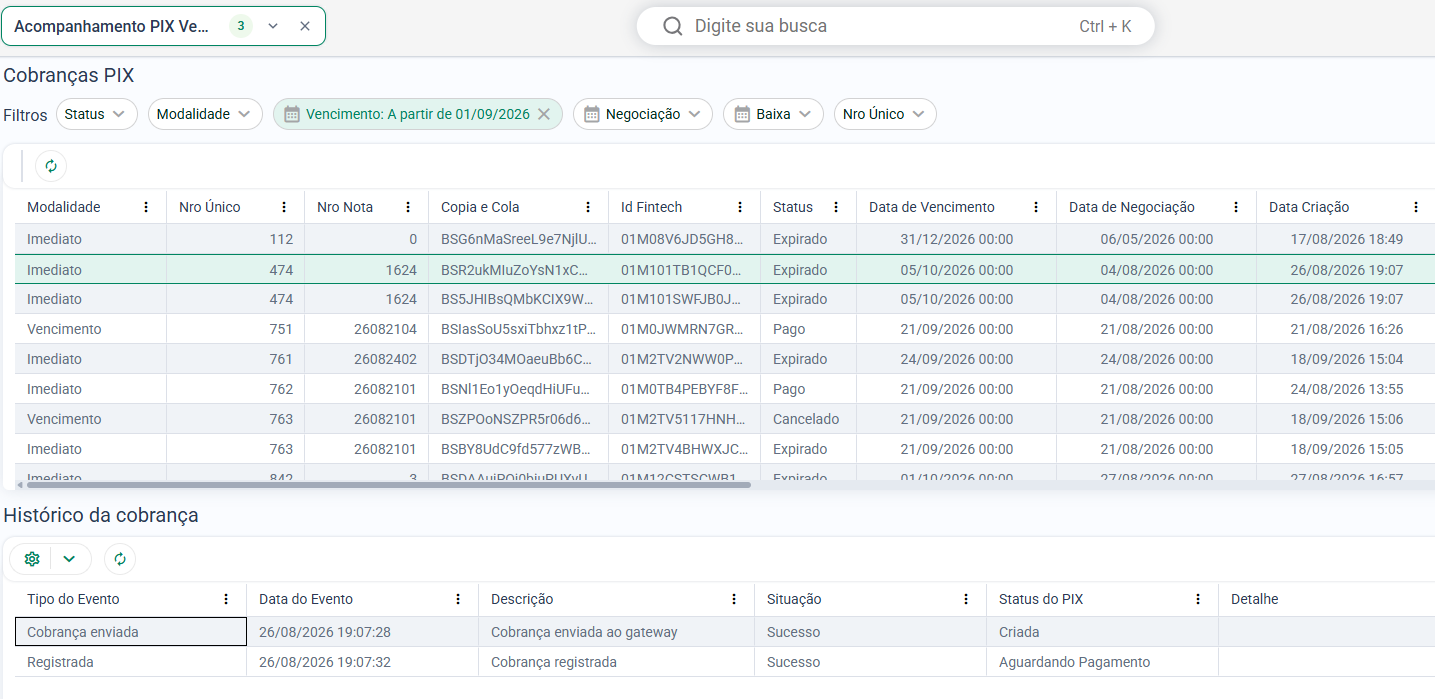Open column menu for Data do Evento
This screenshot has width=1435, height=699.
pyautogui.click(x=458, y=599)
